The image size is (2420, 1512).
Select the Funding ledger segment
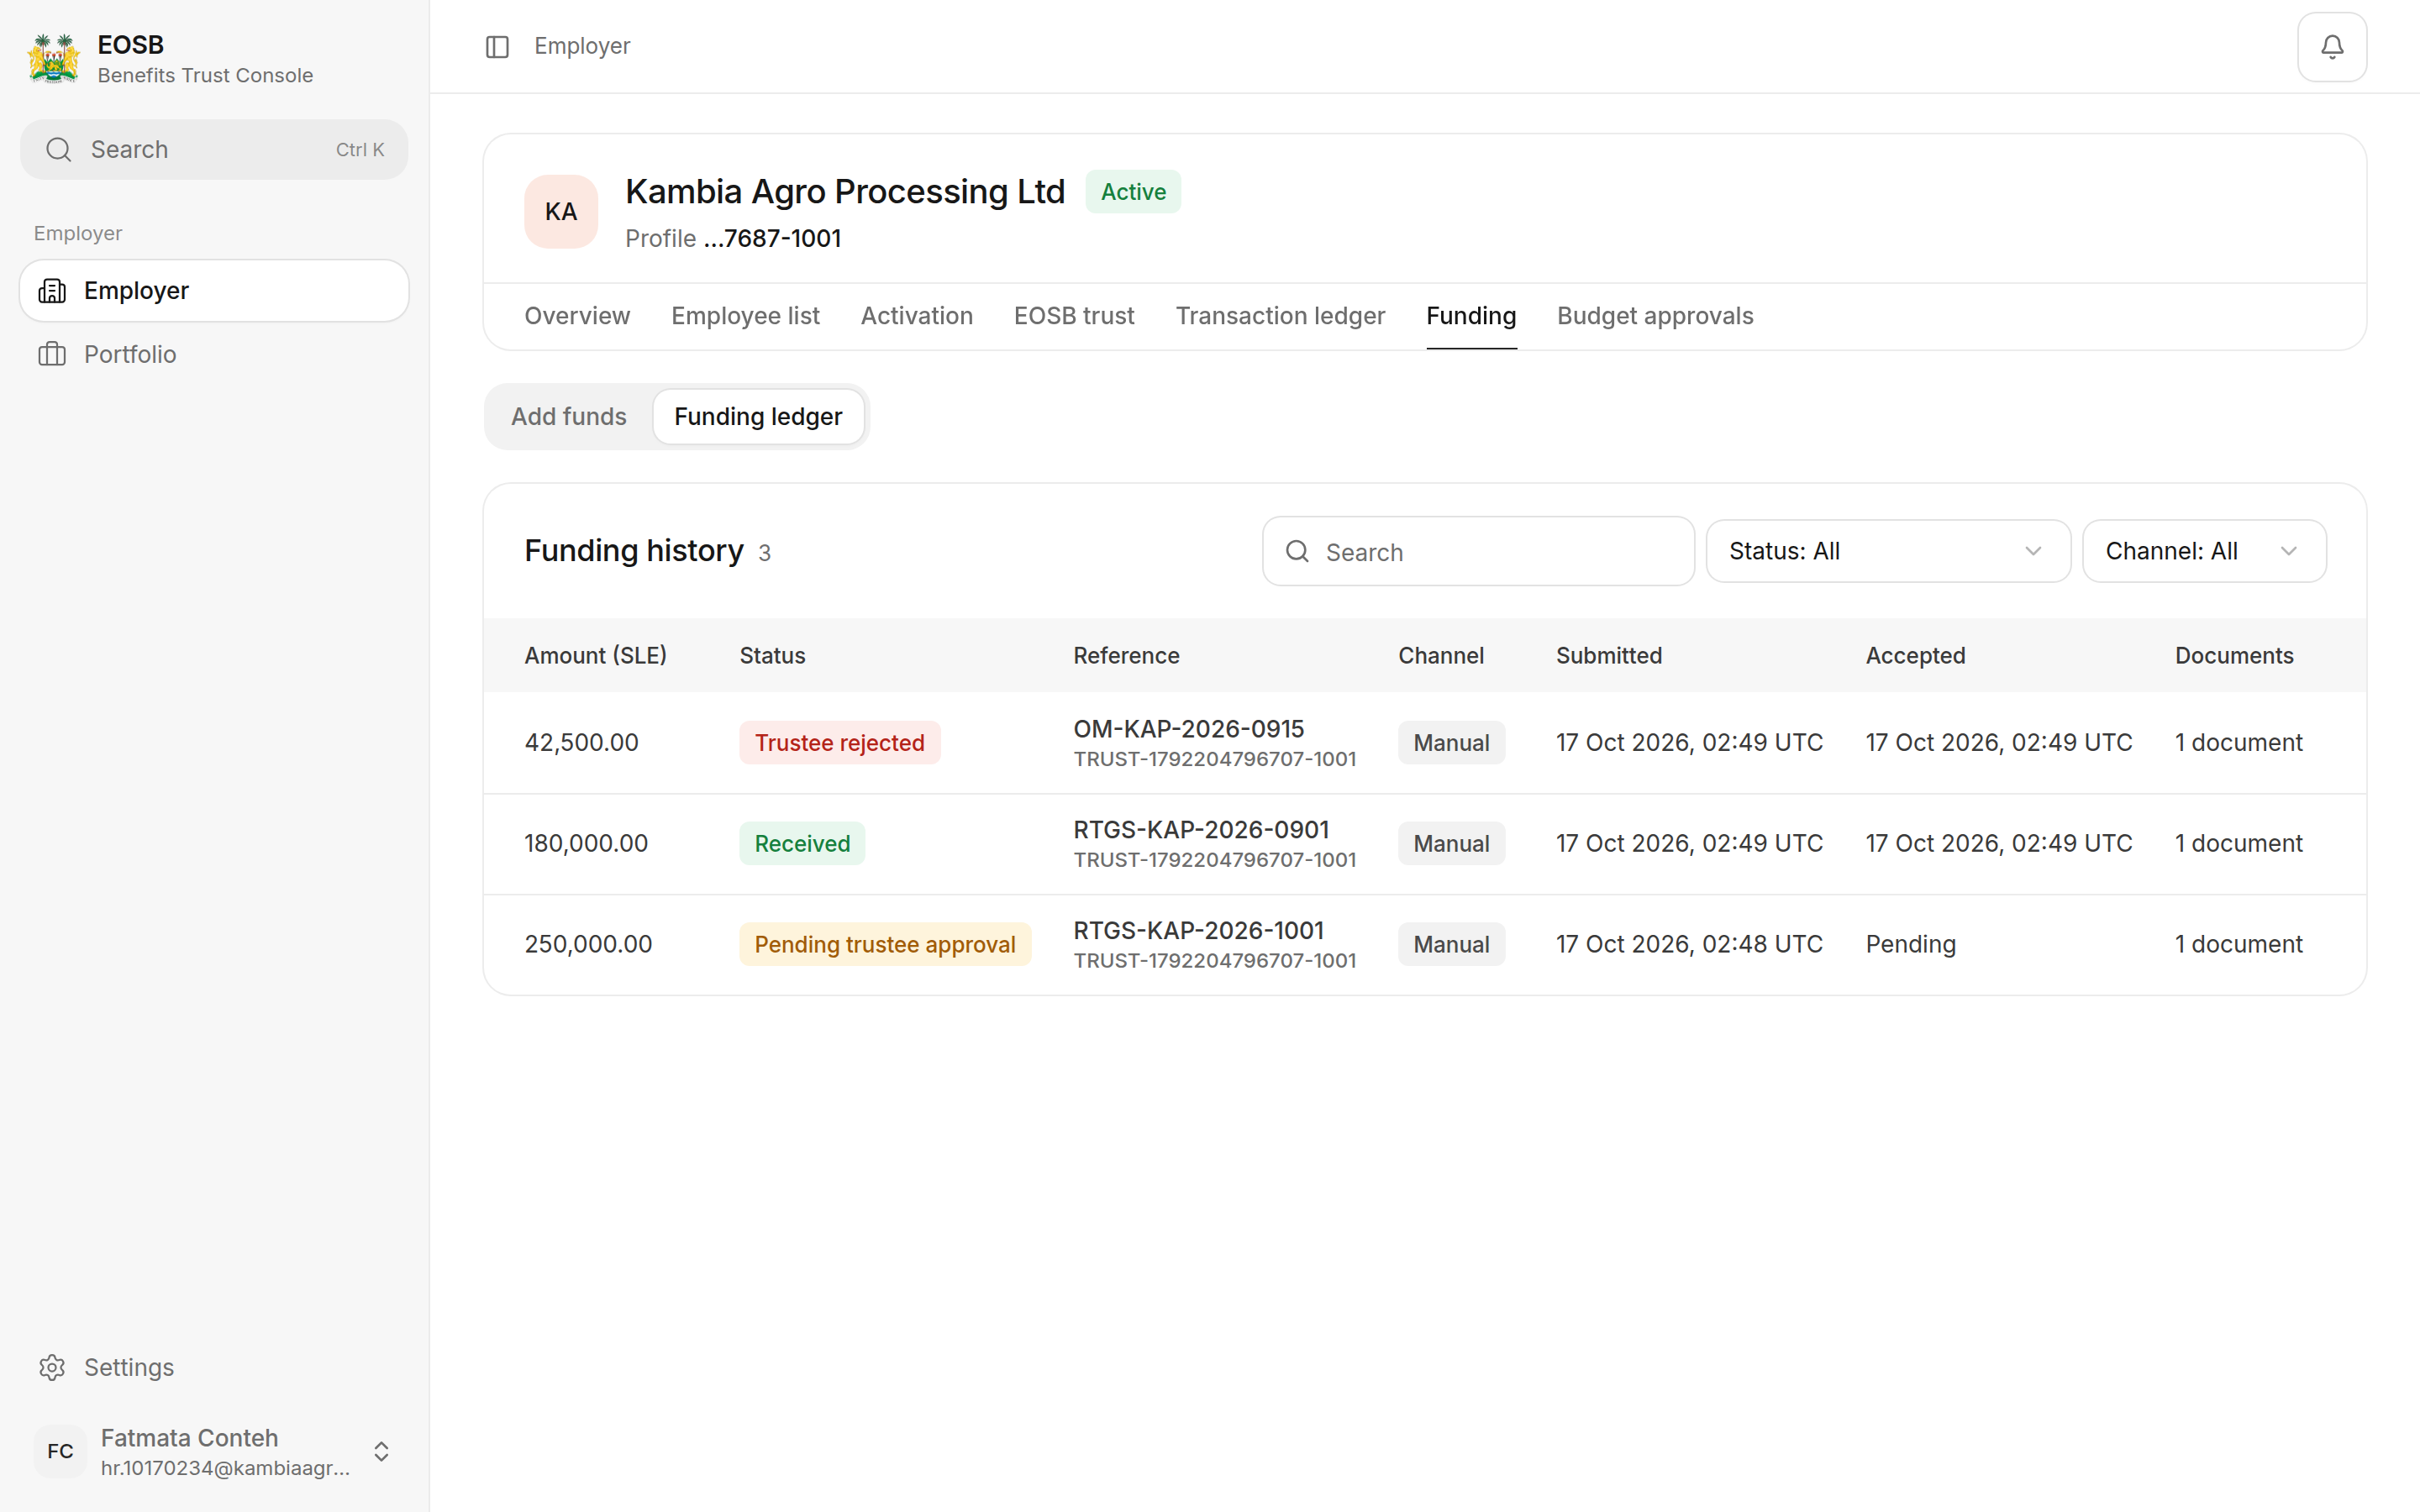pos(758,417)
